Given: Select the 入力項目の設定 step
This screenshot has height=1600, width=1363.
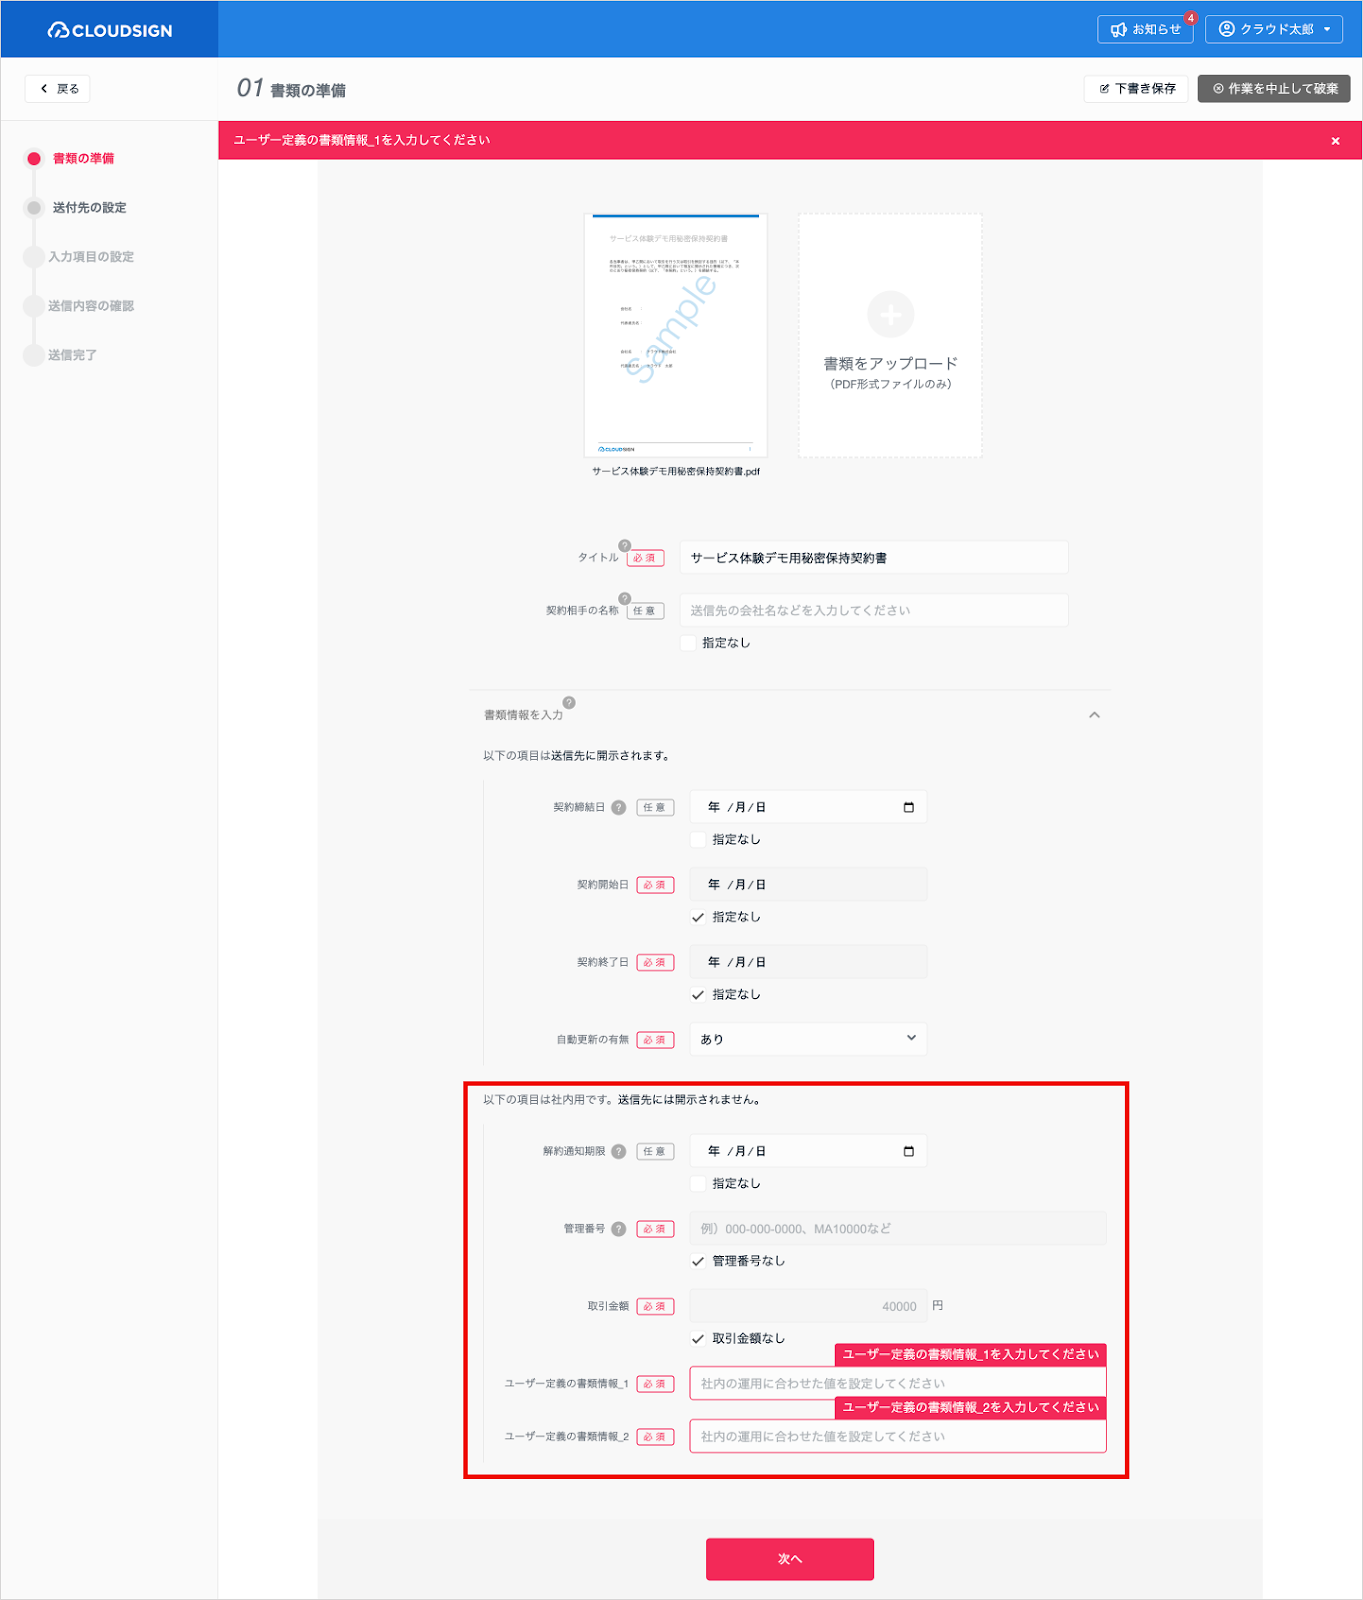Looking at the screenshot, I should coord(91,257).
